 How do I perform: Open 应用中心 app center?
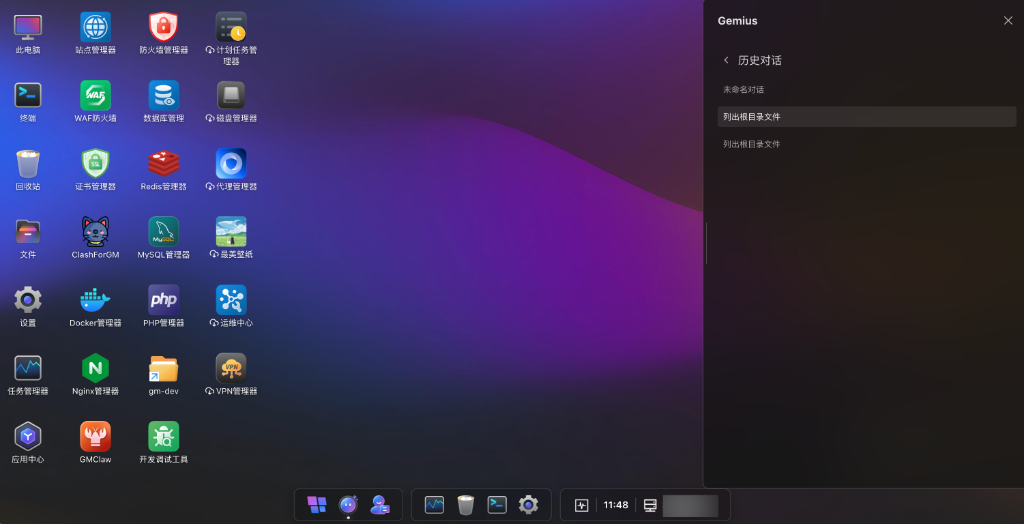coord(28,436)
